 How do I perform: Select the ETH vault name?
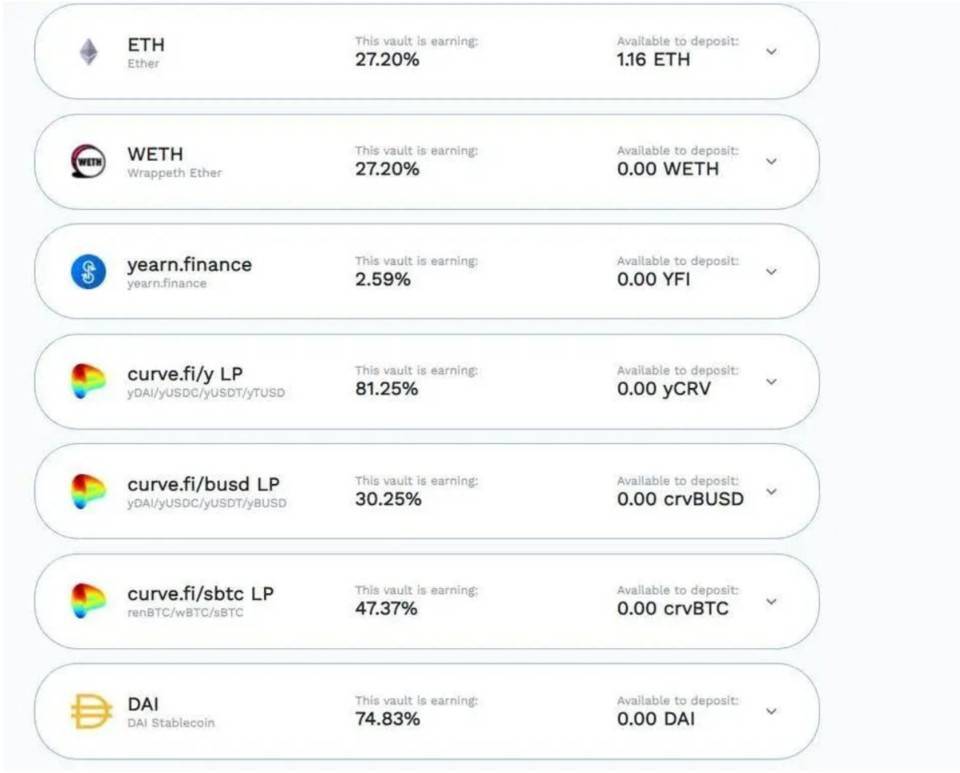tap(146, 45)
